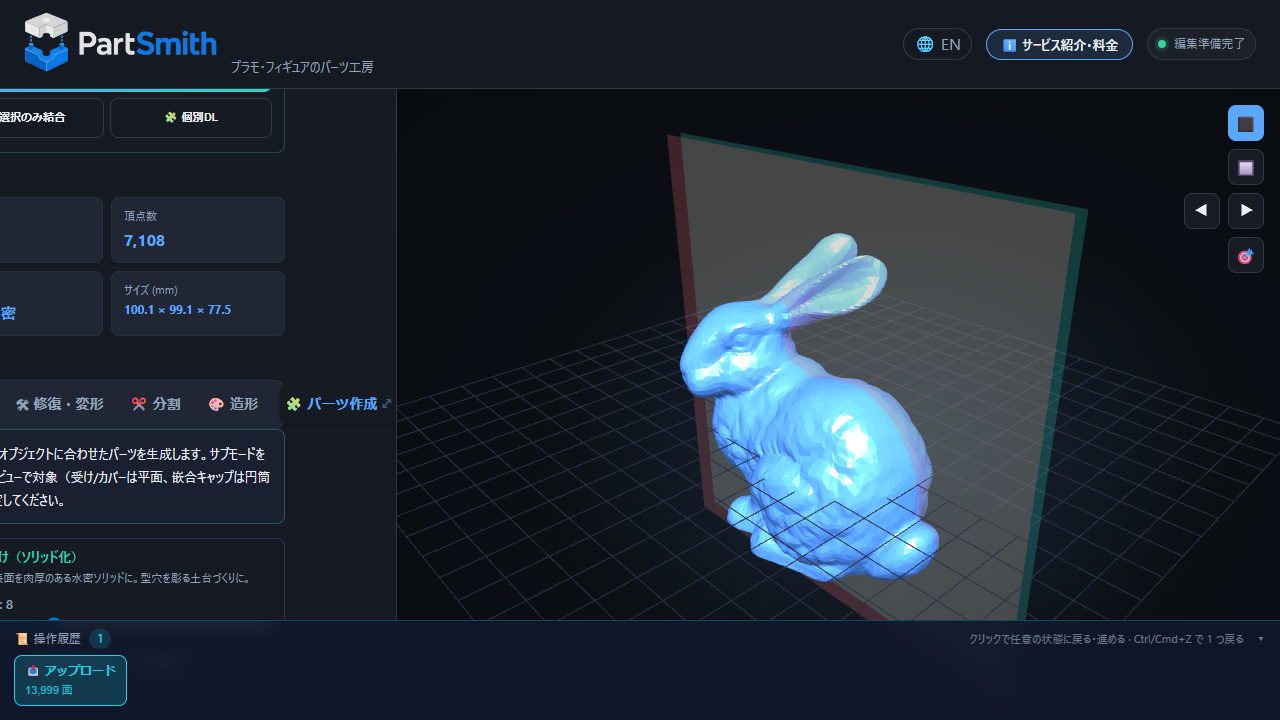The width and height of the screenshot is (1280, 720).
Task: Click the 個別DL download button
Action: [191, 117]
